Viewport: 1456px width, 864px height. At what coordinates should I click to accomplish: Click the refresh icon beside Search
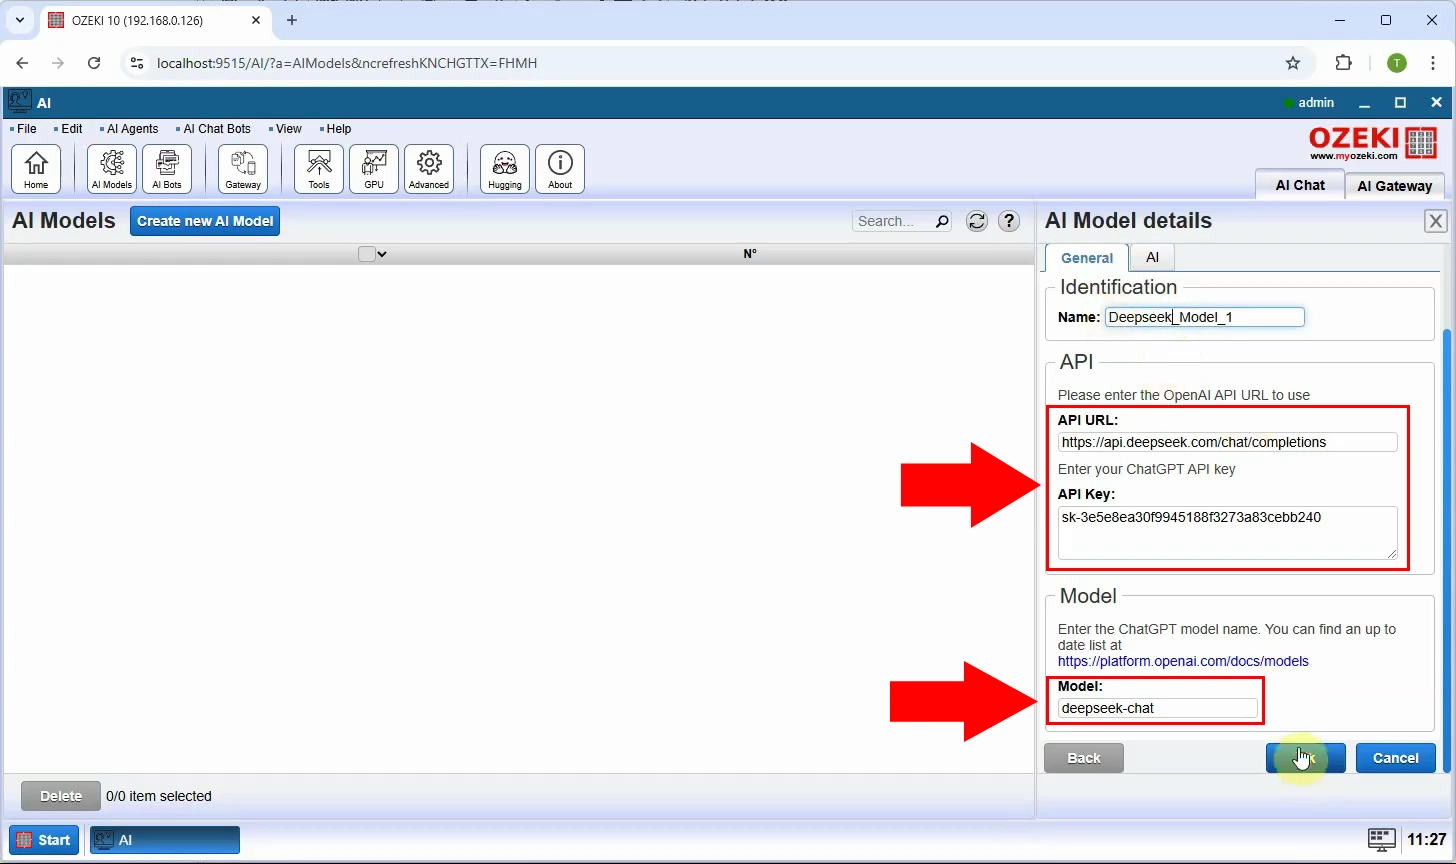[977, 221]
